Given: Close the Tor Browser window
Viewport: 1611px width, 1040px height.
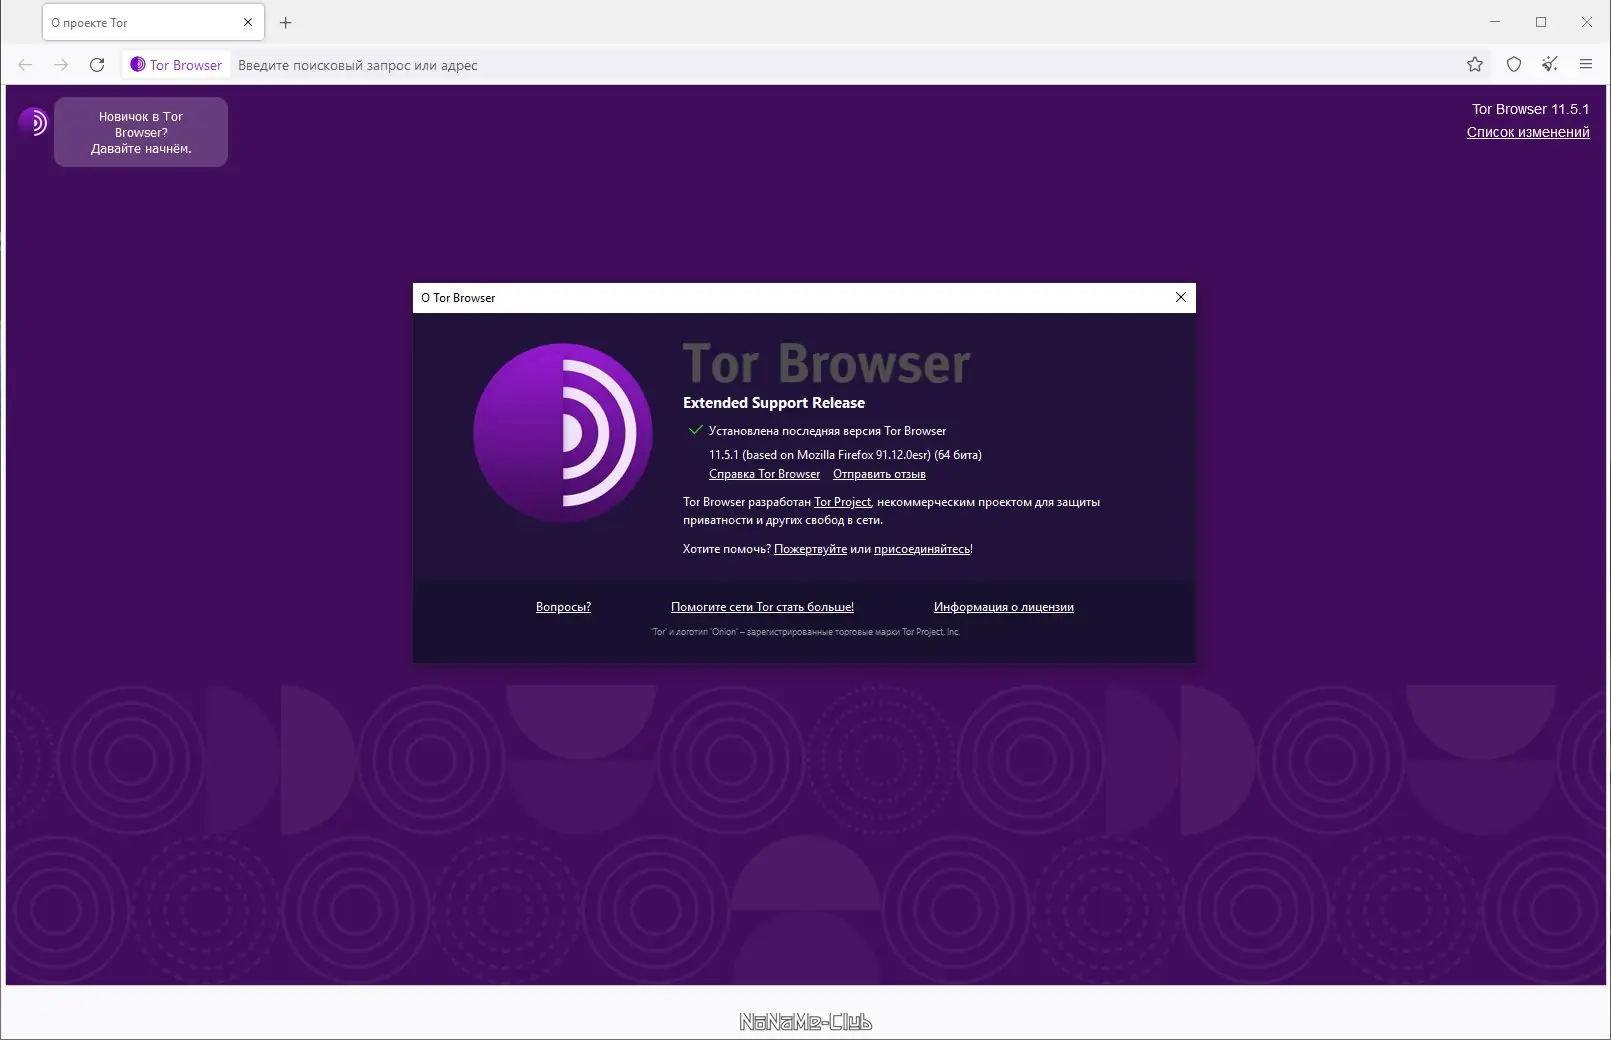Looking at the screenshot, I should coord(1587,22).
